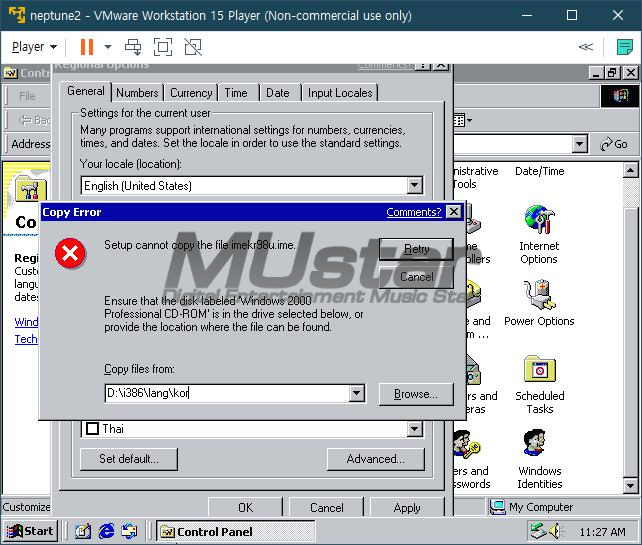Collapse the VMware toolbar with the double-chevron icon
The height and width of the screenshot is (545, 642).
585,47
